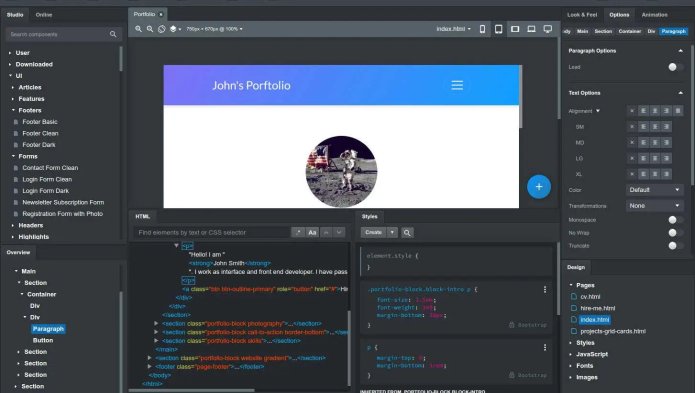The width and height of the screenshot is (695, 393).
Task: Open projects-grid-cards.html in Pages list
Action: tap(613, 331)
